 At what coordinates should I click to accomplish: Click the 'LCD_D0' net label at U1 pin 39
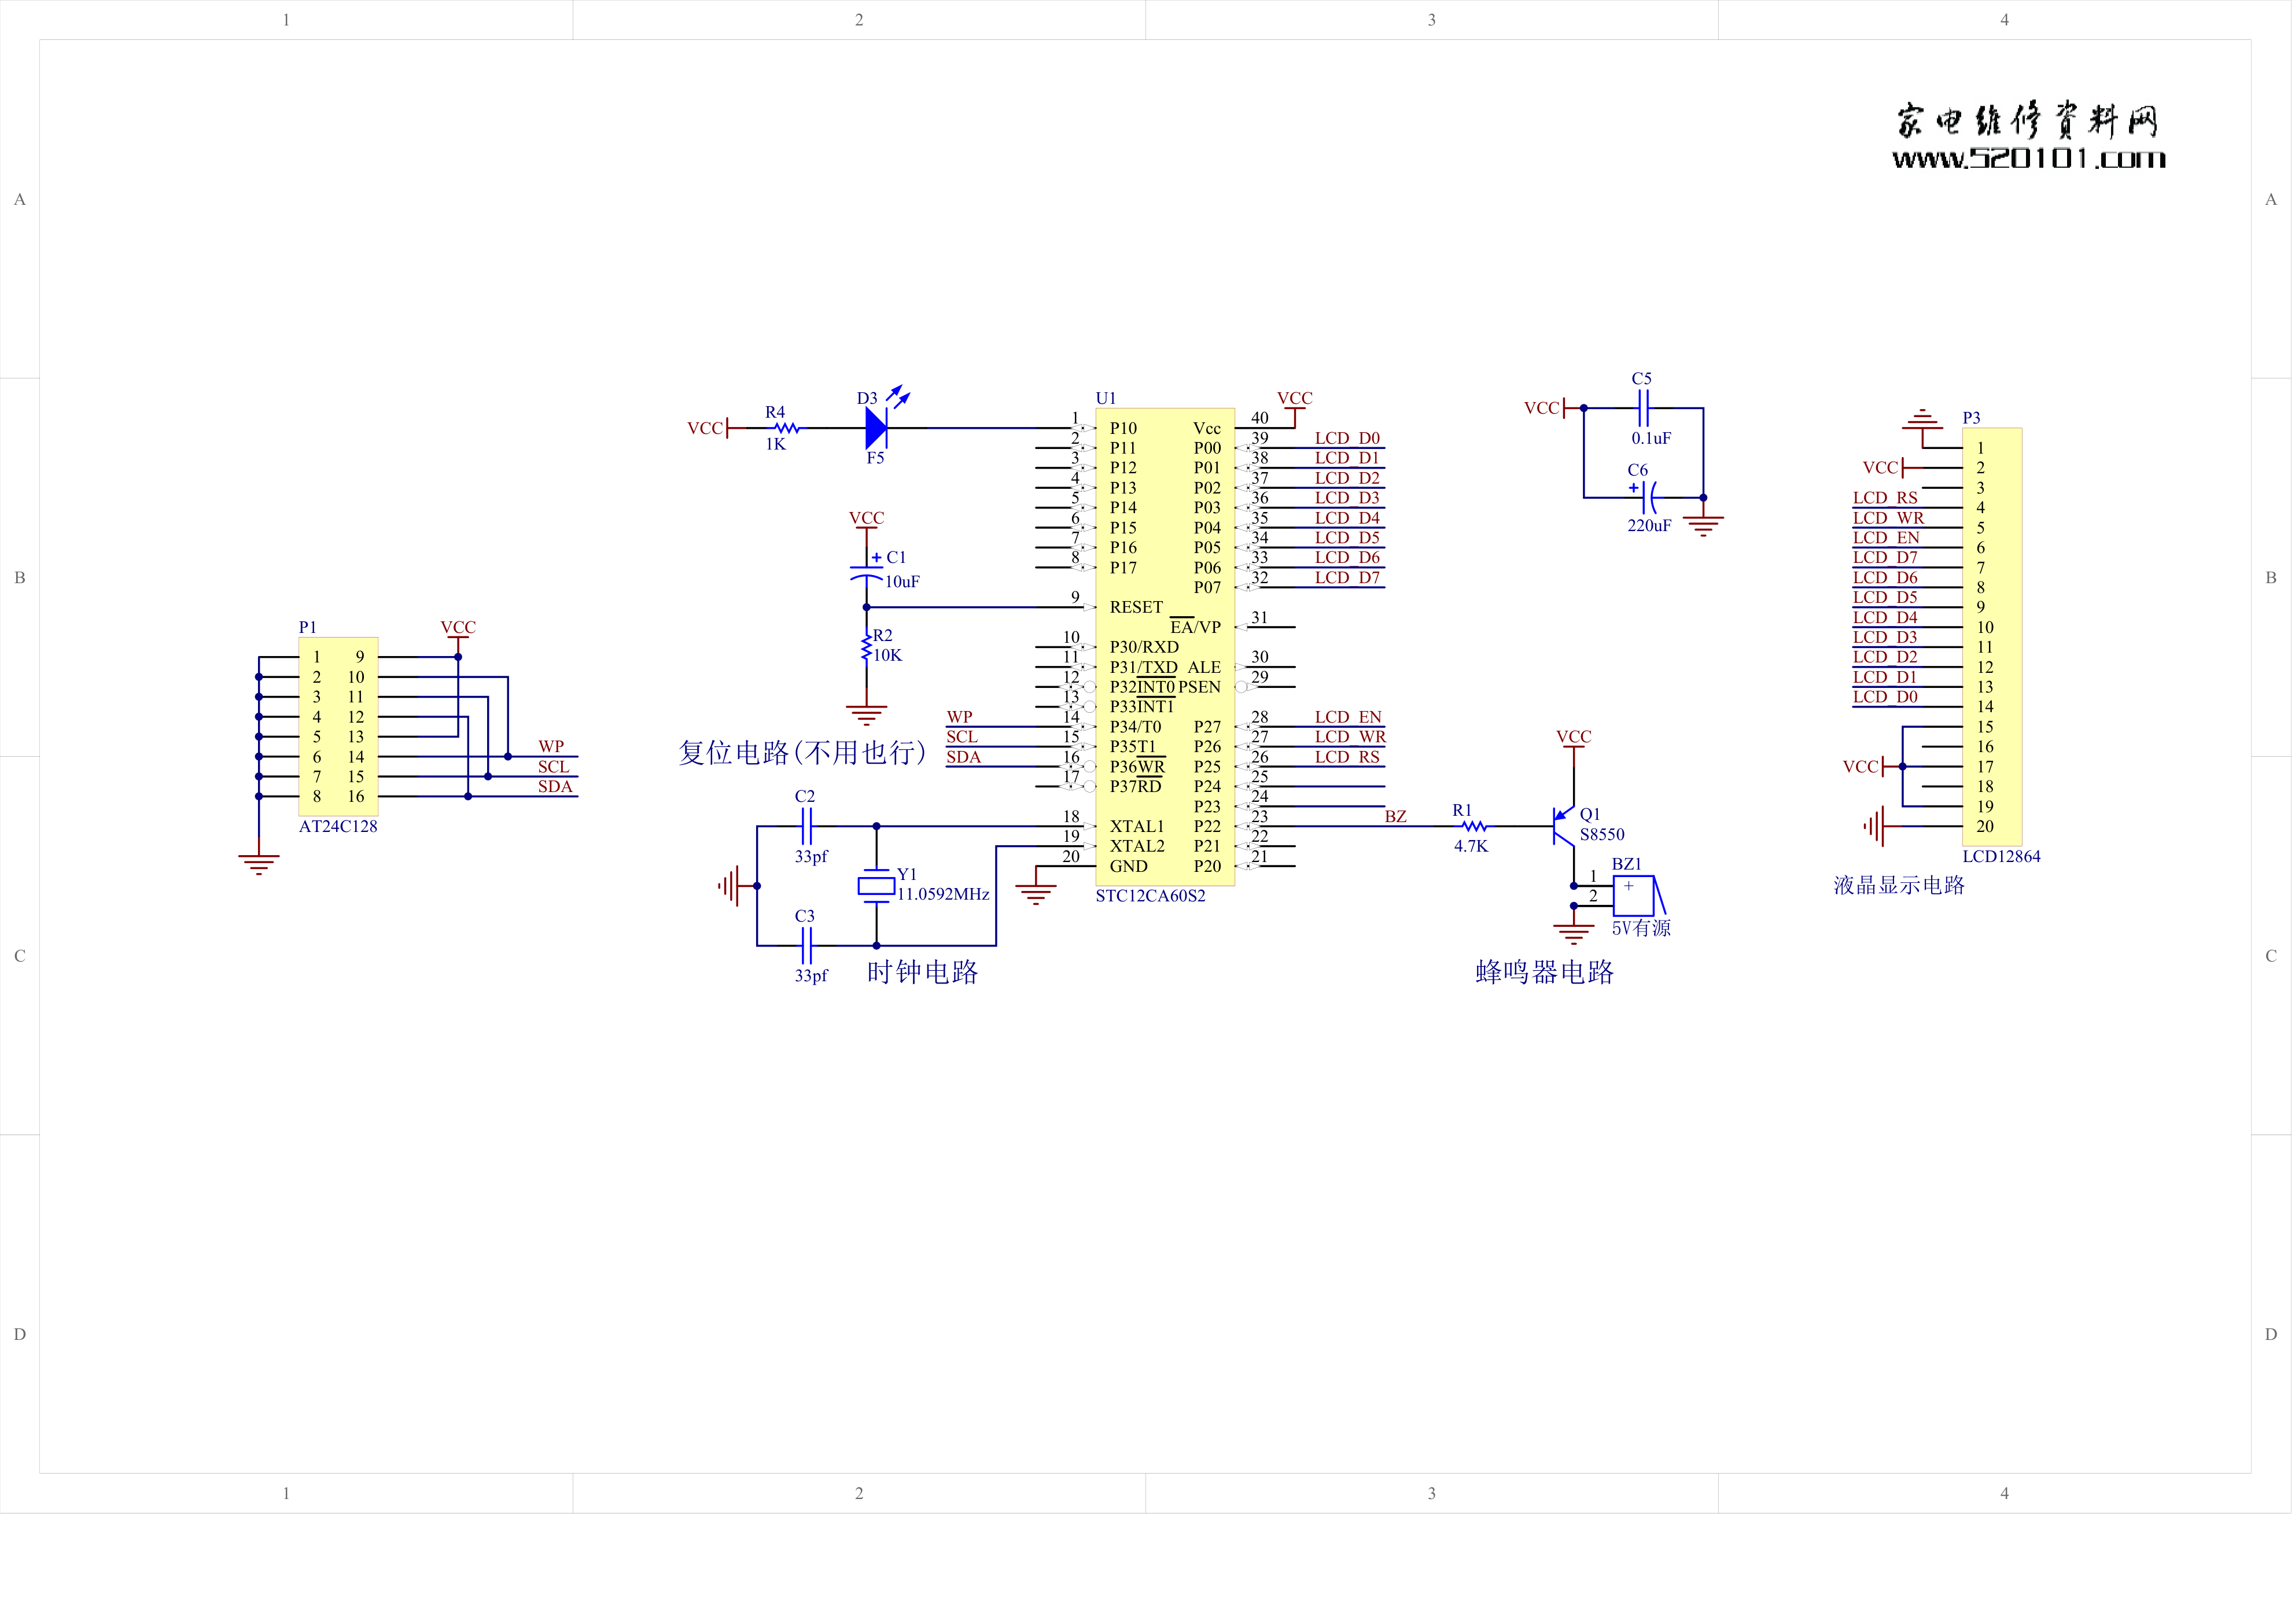coord(1348,438)
